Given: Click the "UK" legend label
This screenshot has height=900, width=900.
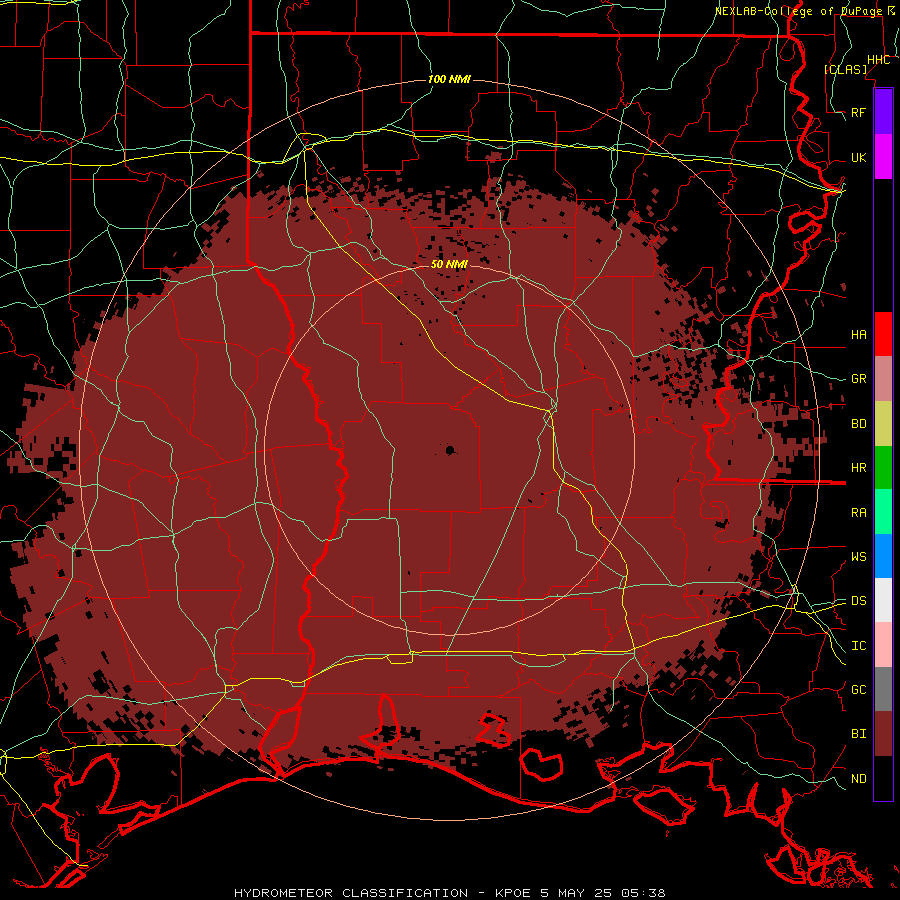Looking at the screenshot, I should tap(858, 158).
